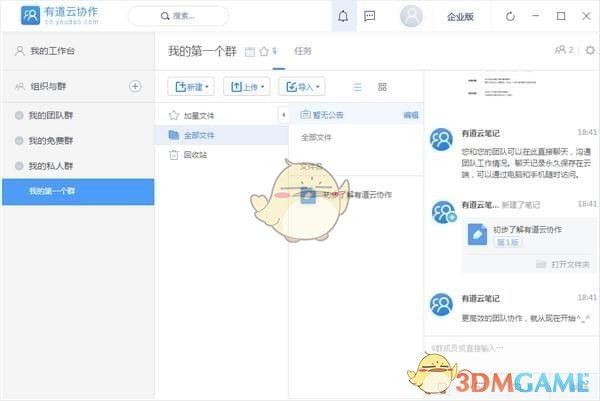Focus the 搜索 search box
This screenshot has width=600, height=401.
click(179, 16)
